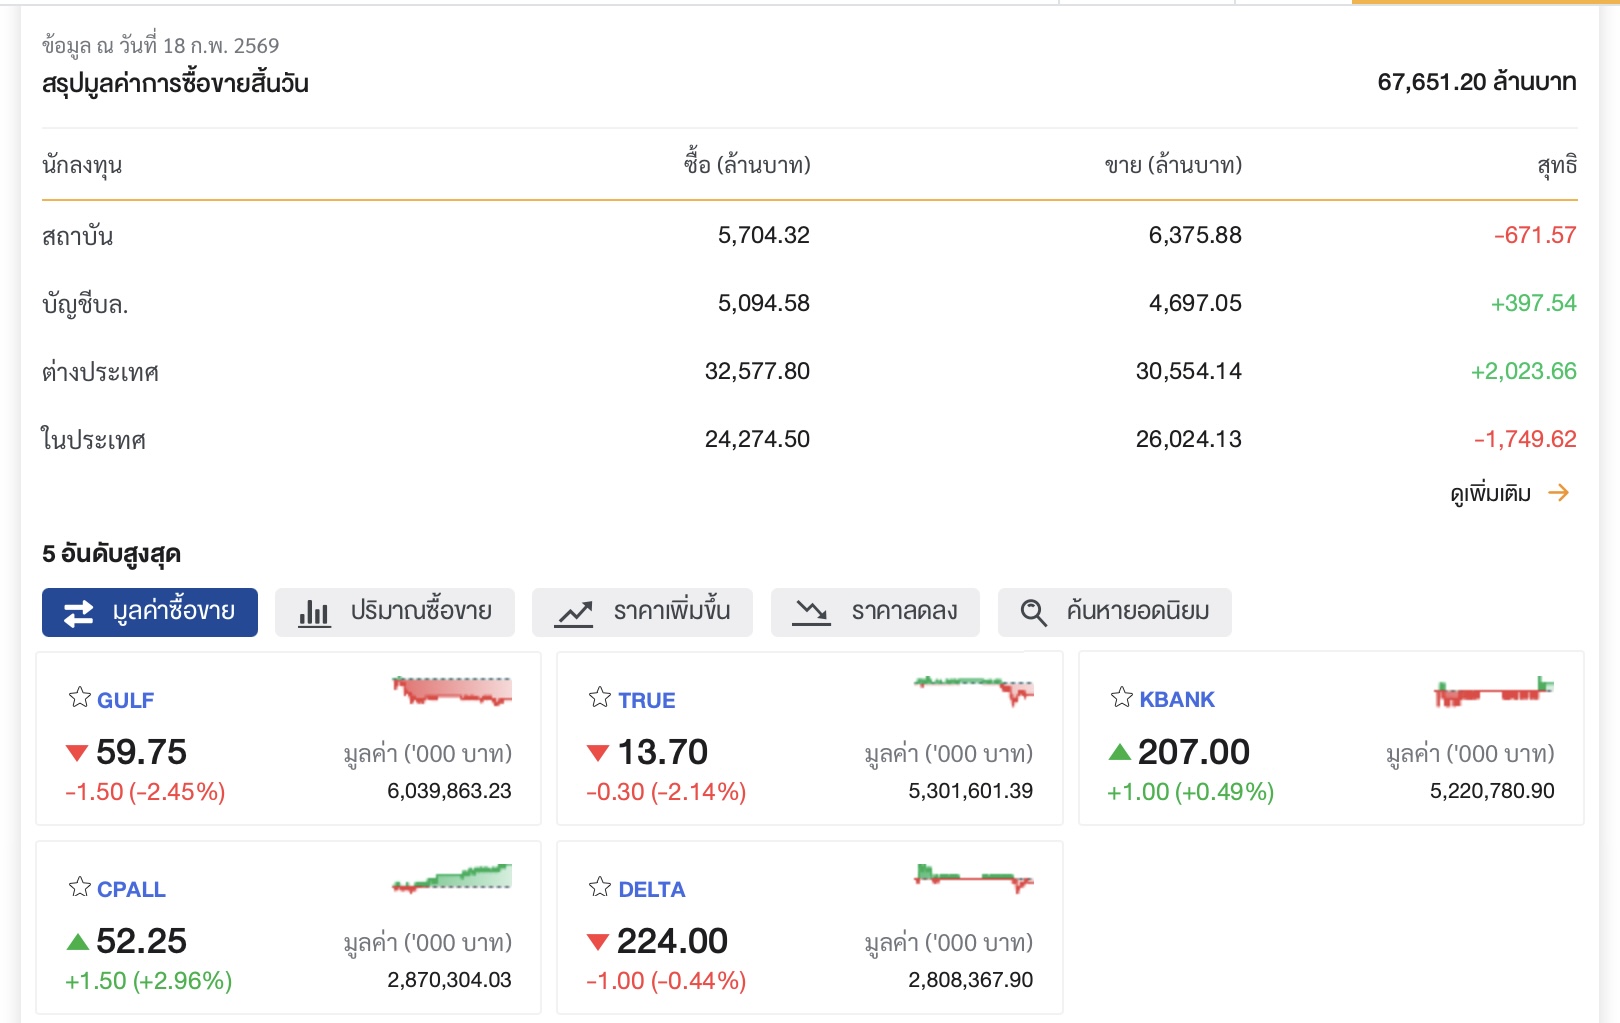Open the KBANK stock symbol link
This screenshot has width=1620, height=1023.
point(1177,700)
